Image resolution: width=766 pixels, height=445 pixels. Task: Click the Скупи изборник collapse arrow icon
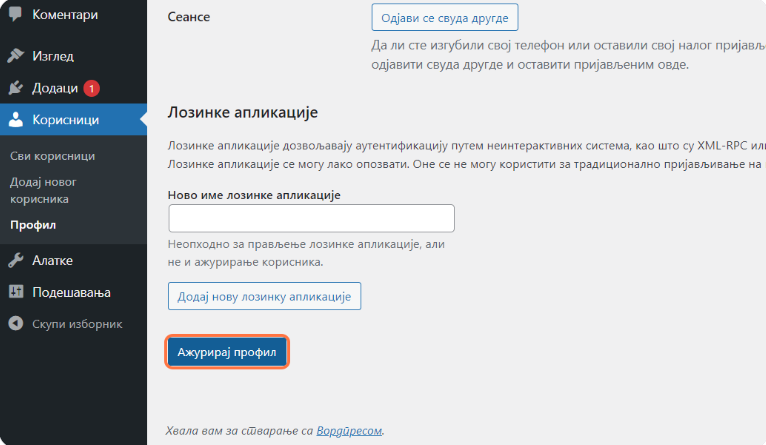pyautogui.click(x=16, y=324)
